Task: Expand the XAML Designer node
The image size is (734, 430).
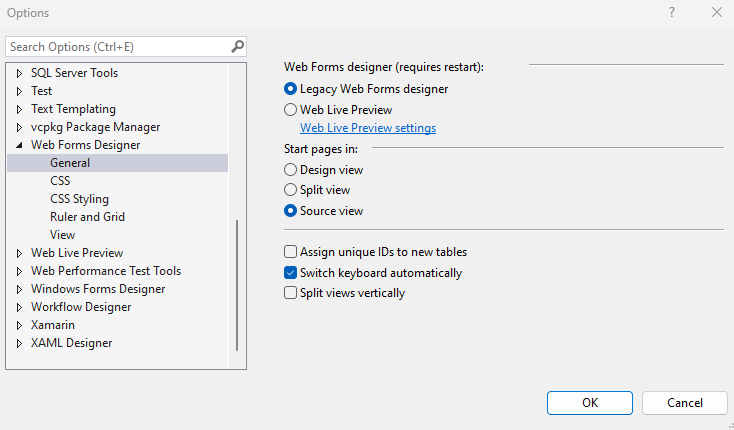Action: 19,343
